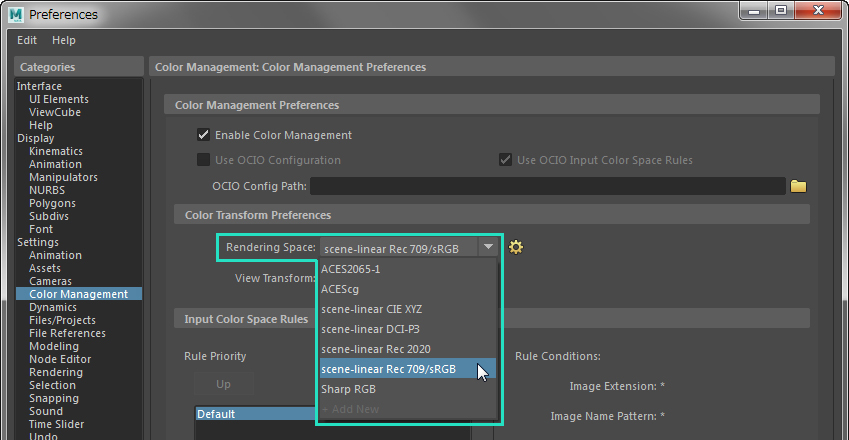Choose ACEScg rendering space
849x440 pixels.
[x=407, y=289]
